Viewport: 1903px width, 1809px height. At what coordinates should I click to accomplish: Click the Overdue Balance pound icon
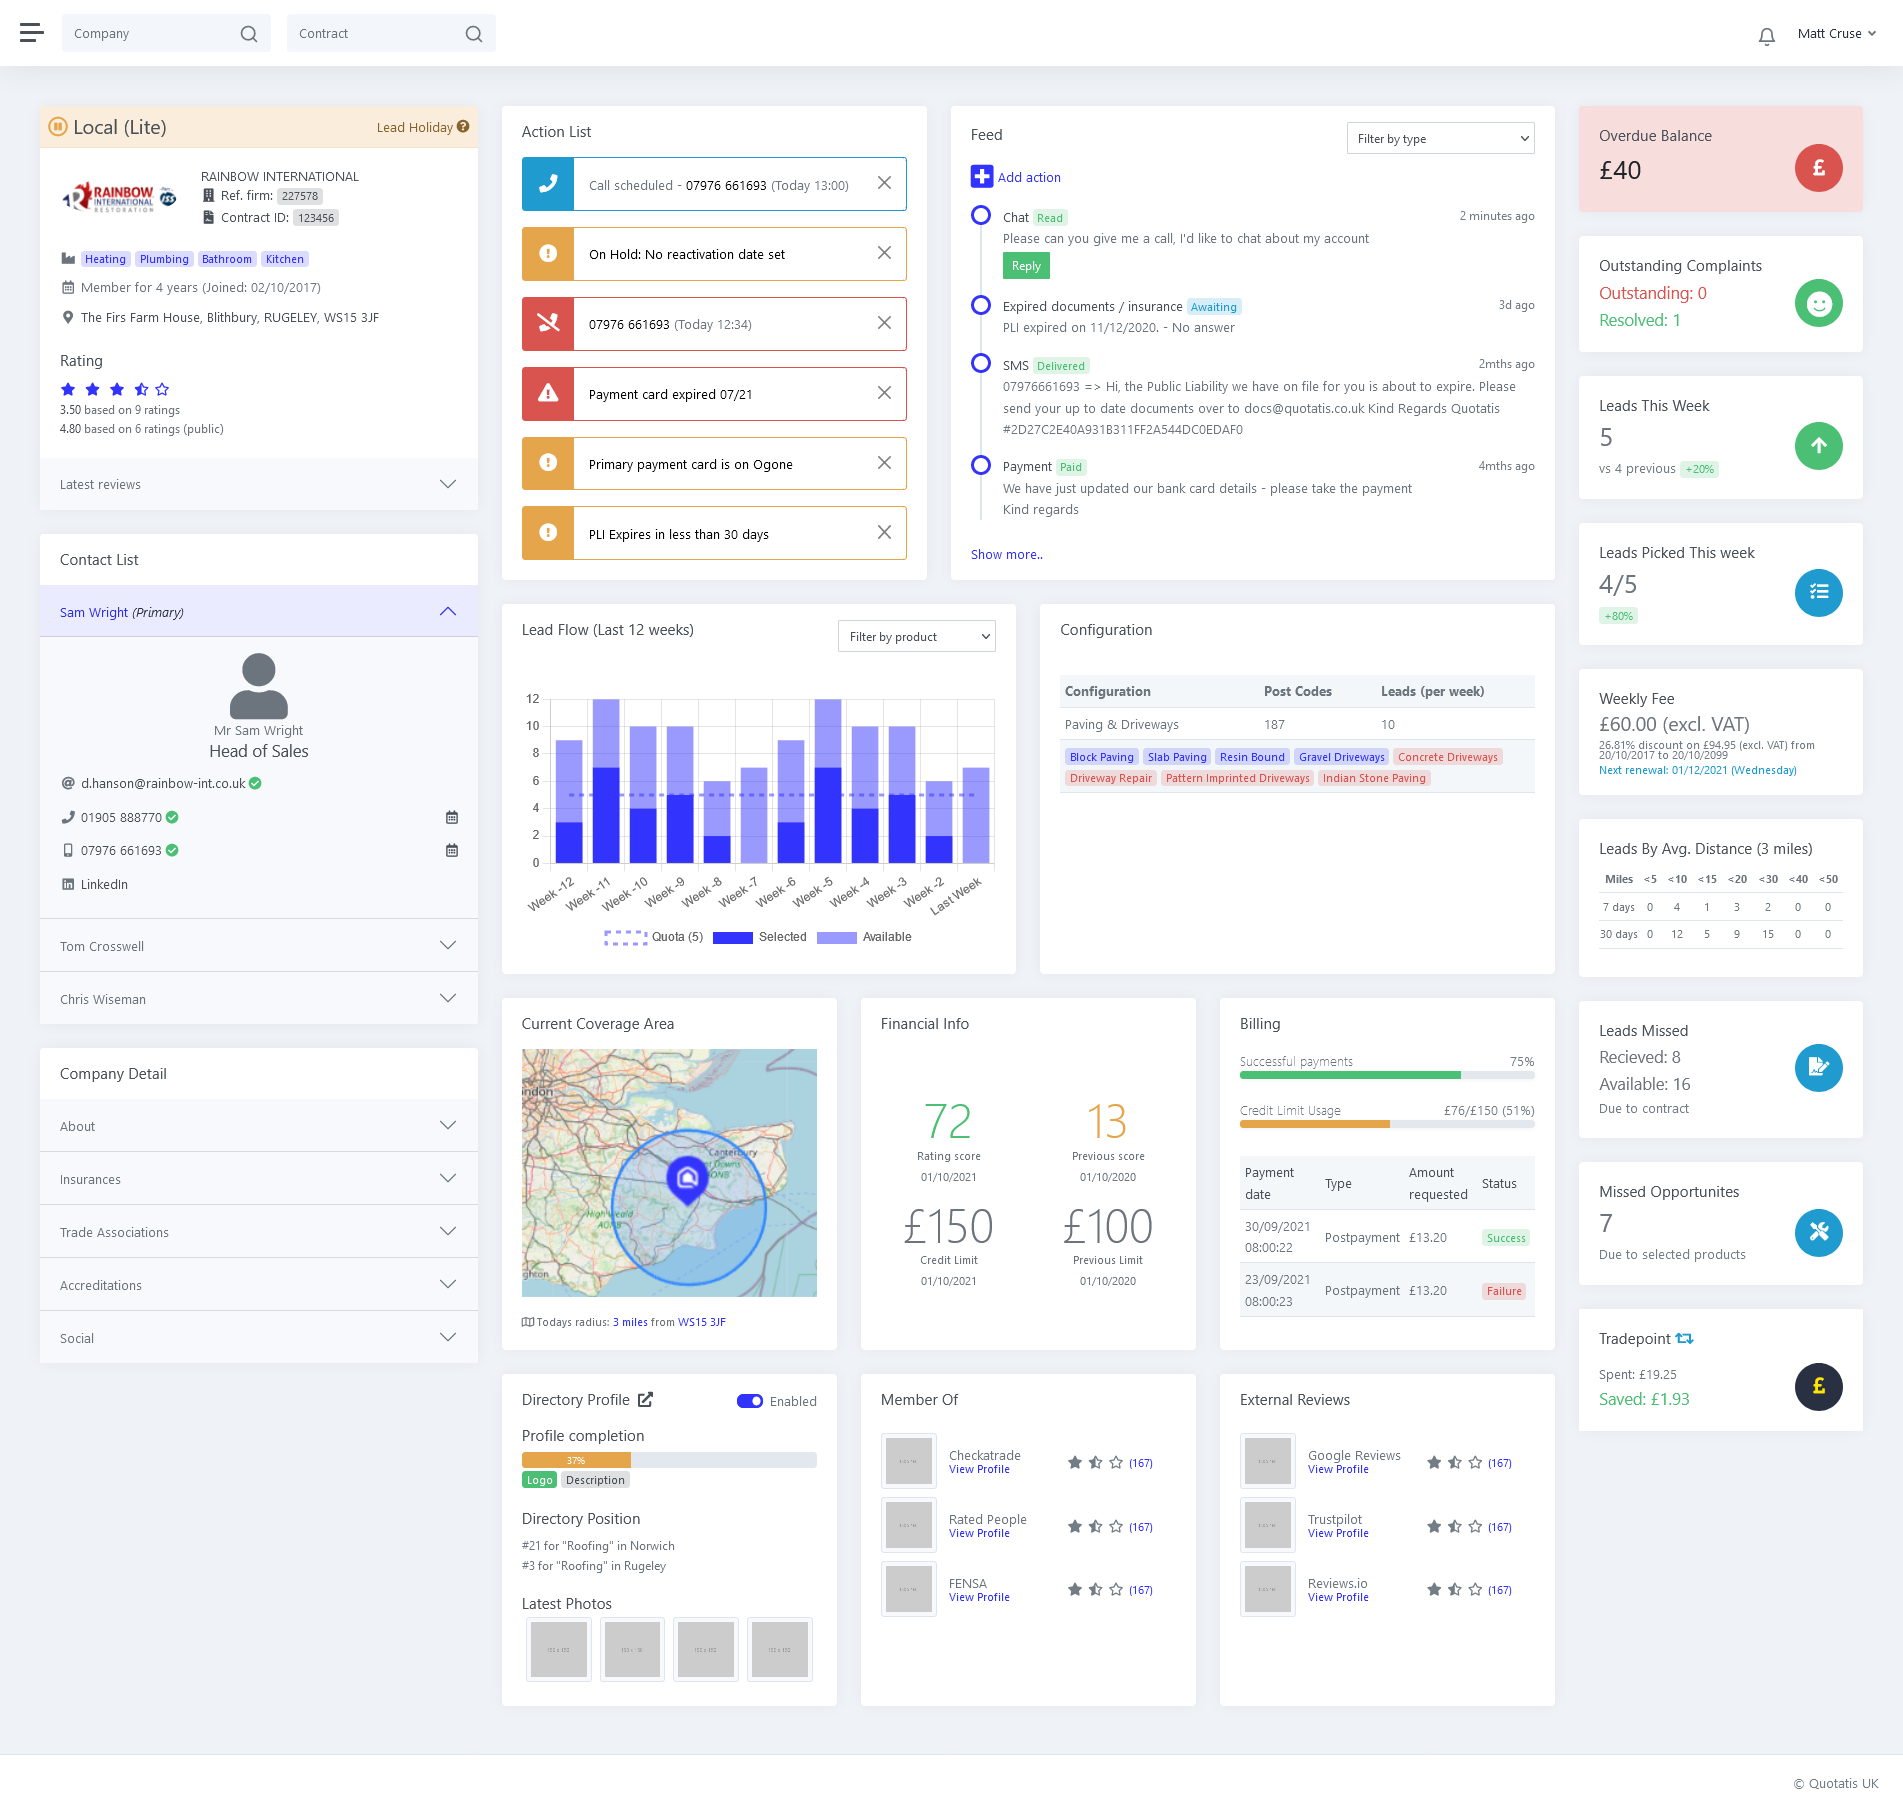pyautogui.click(x=1818, y=168)
